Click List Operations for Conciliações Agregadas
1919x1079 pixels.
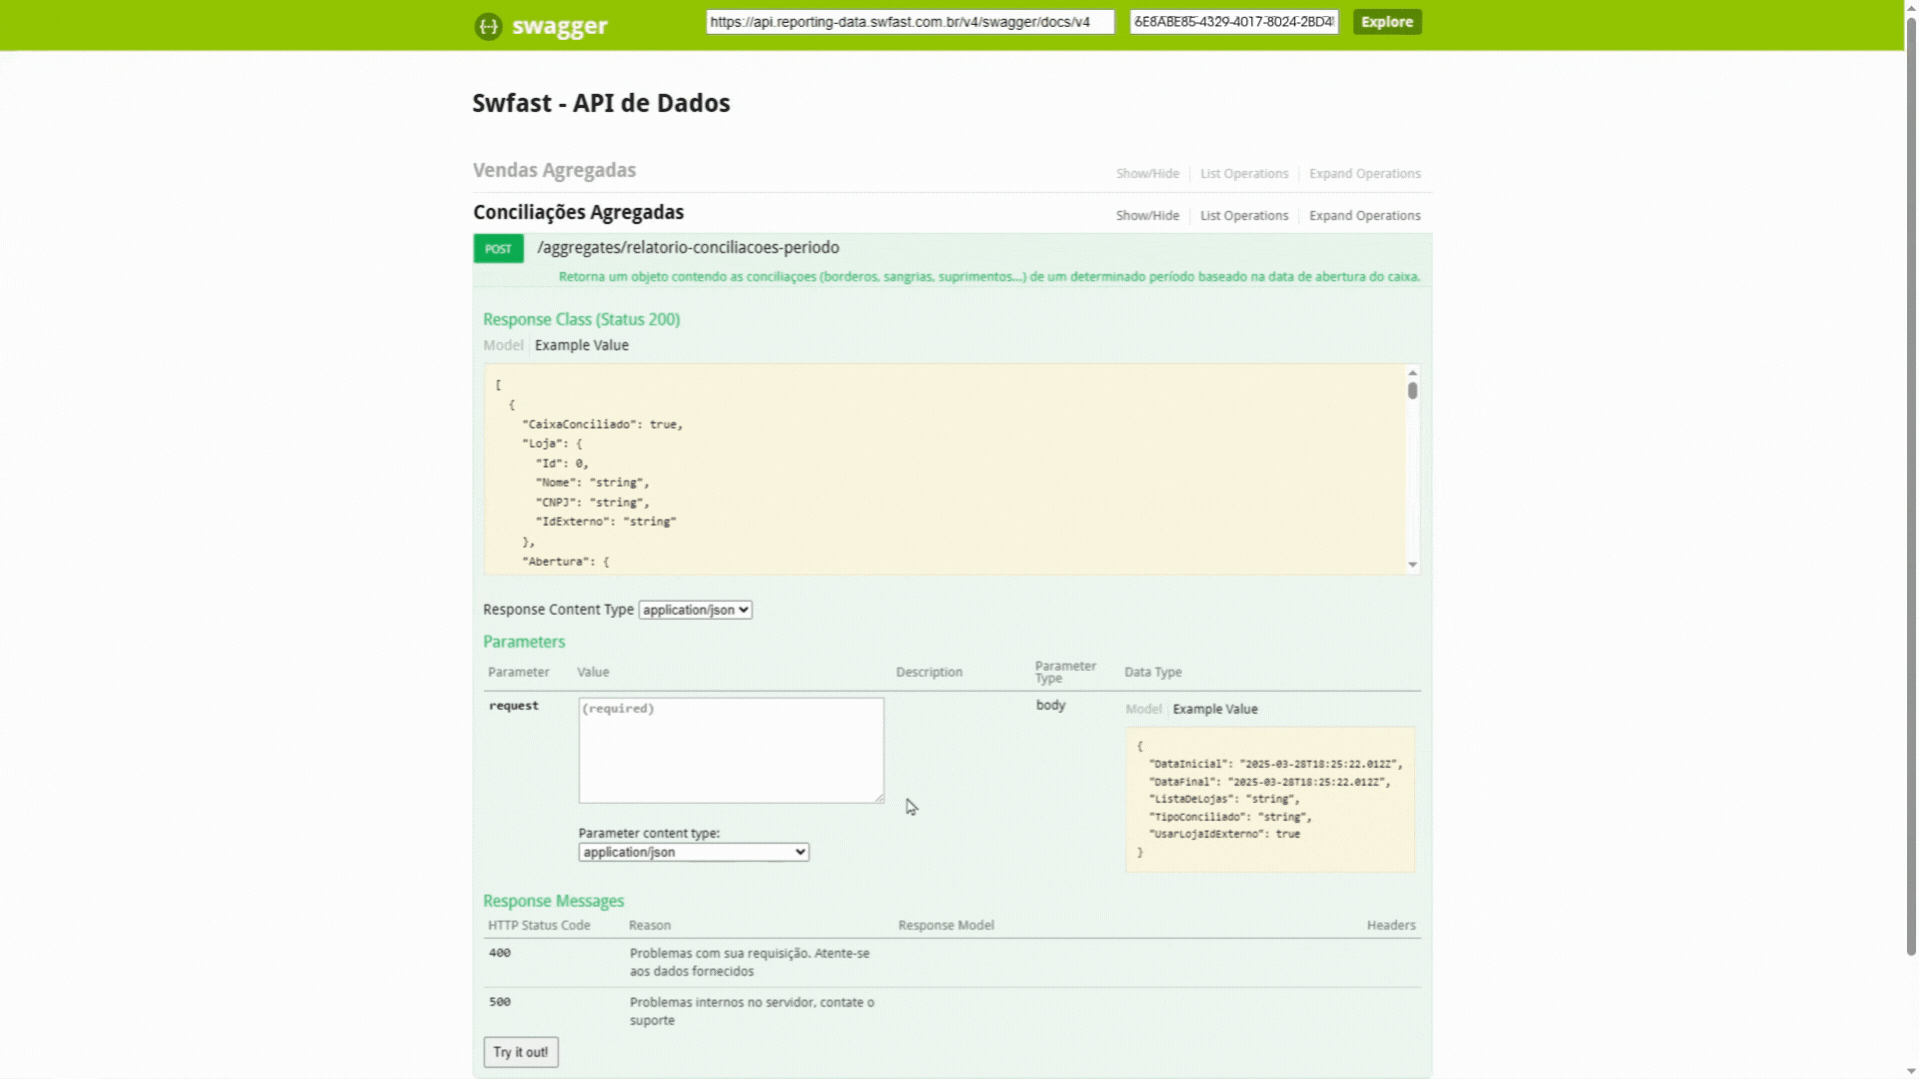[1243, 216]
